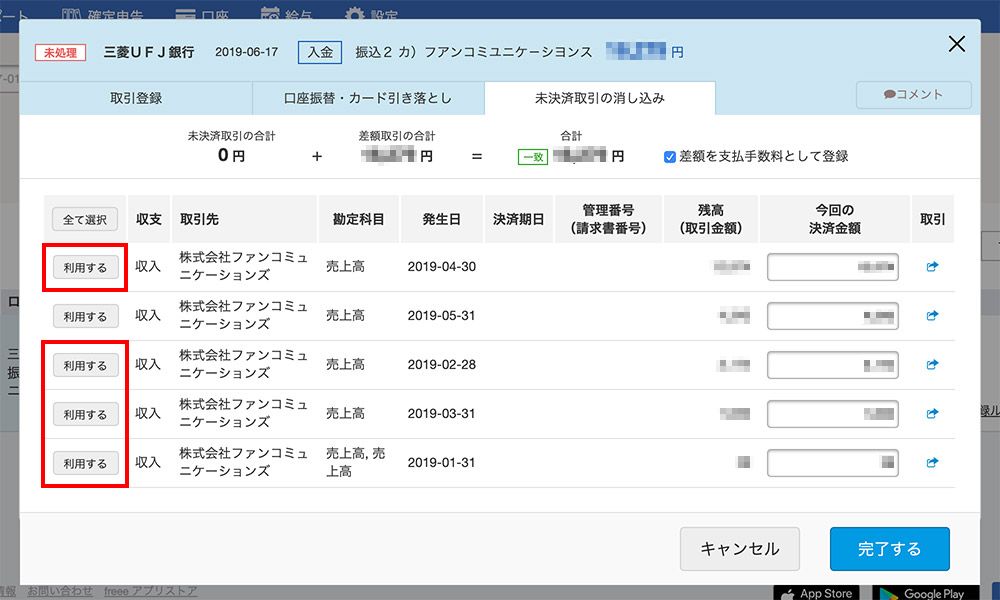The image size is (1000, 600).
Task: Click the 入金 label in the header
Action: click(320, 52)
